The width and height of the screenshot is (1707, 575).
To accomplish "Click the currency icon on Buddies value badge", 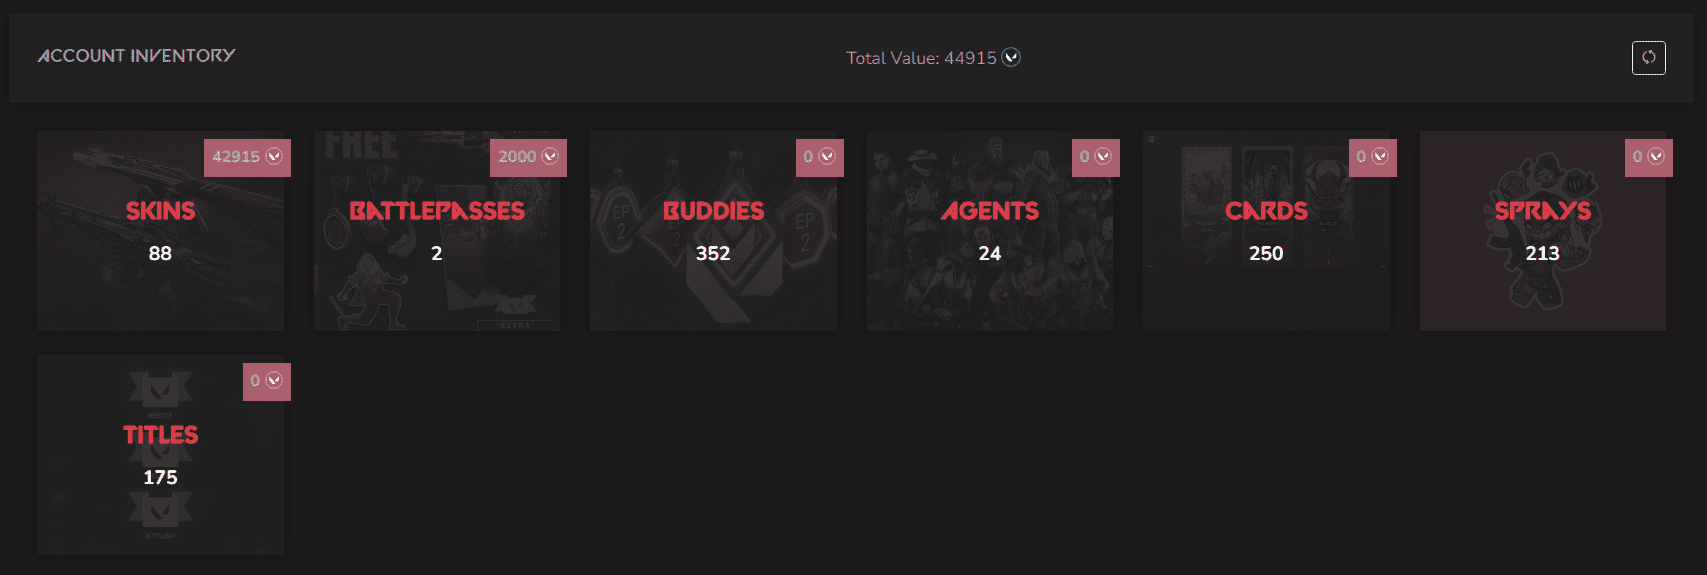I will tap(827, 157).
